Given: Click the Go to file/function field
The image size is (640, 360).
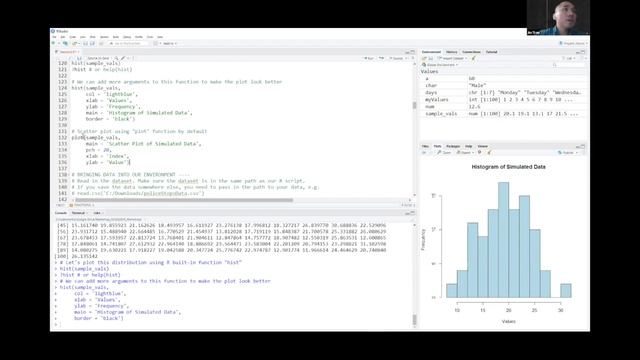Looking at the screenshot, I should click(128, 43).
